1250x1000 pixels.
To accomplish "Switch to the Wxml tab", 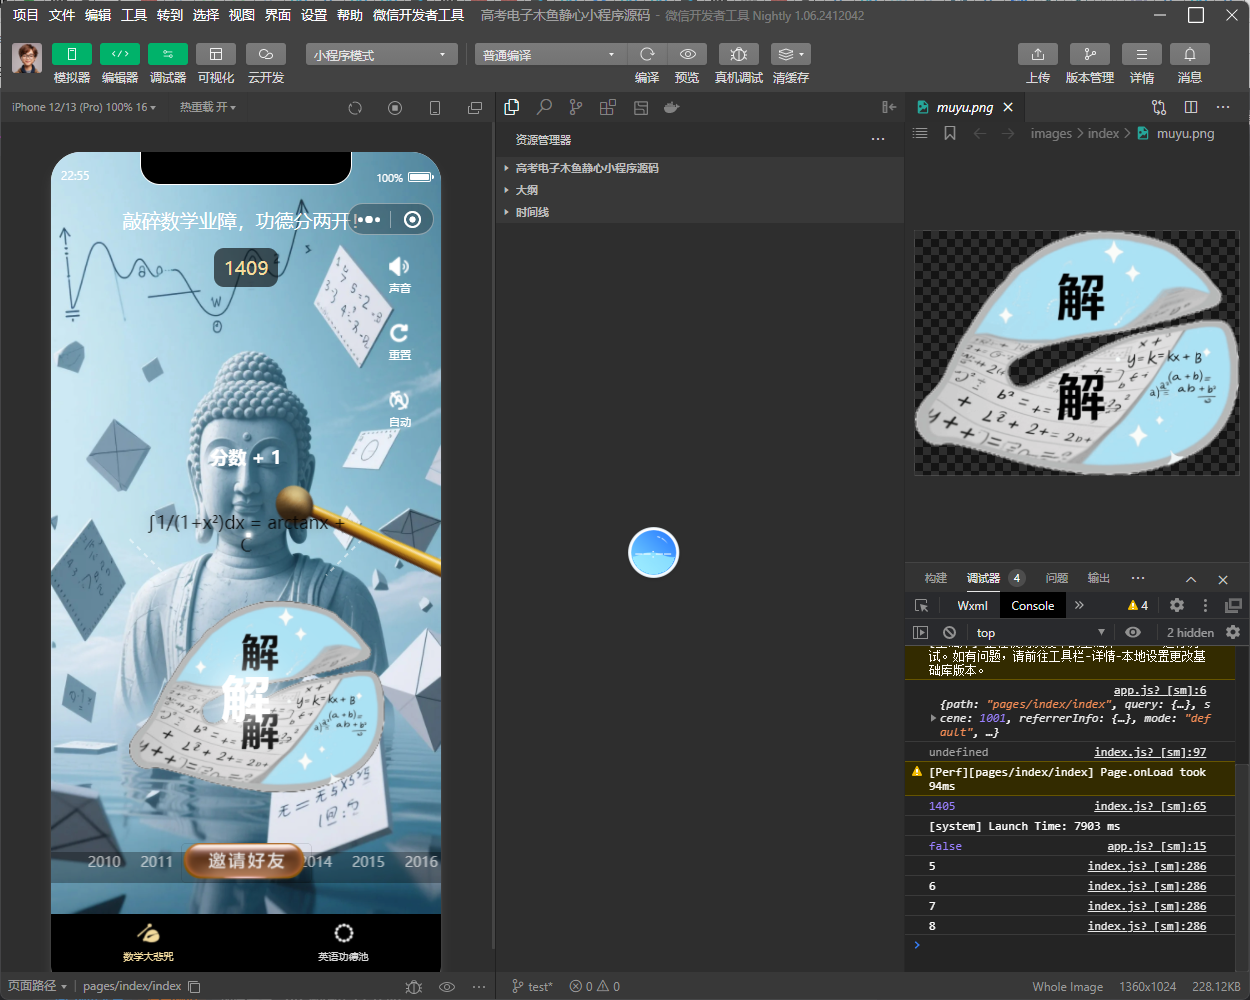I will pos(972,605).
